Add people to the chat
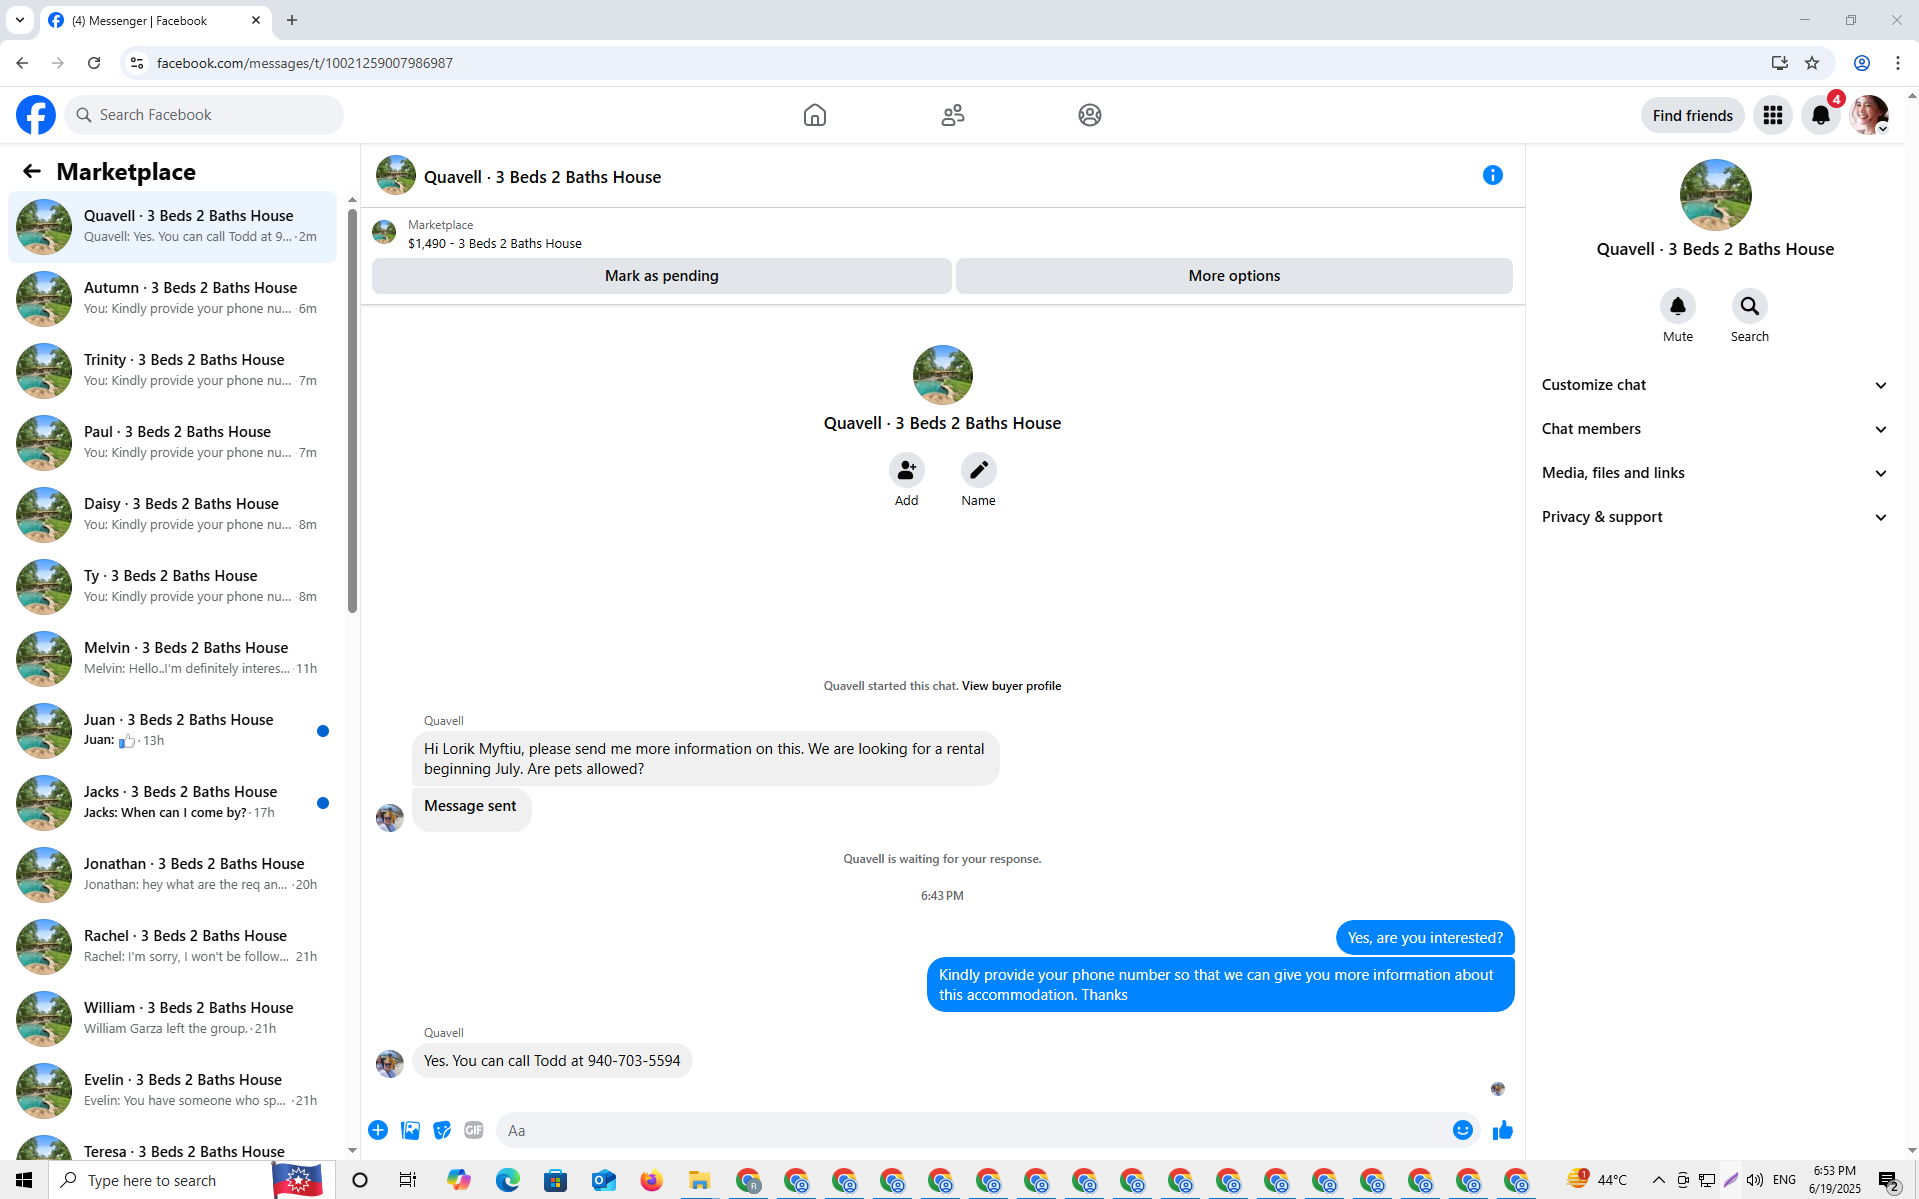The image size is (1919, 1199). coord(907,470)
